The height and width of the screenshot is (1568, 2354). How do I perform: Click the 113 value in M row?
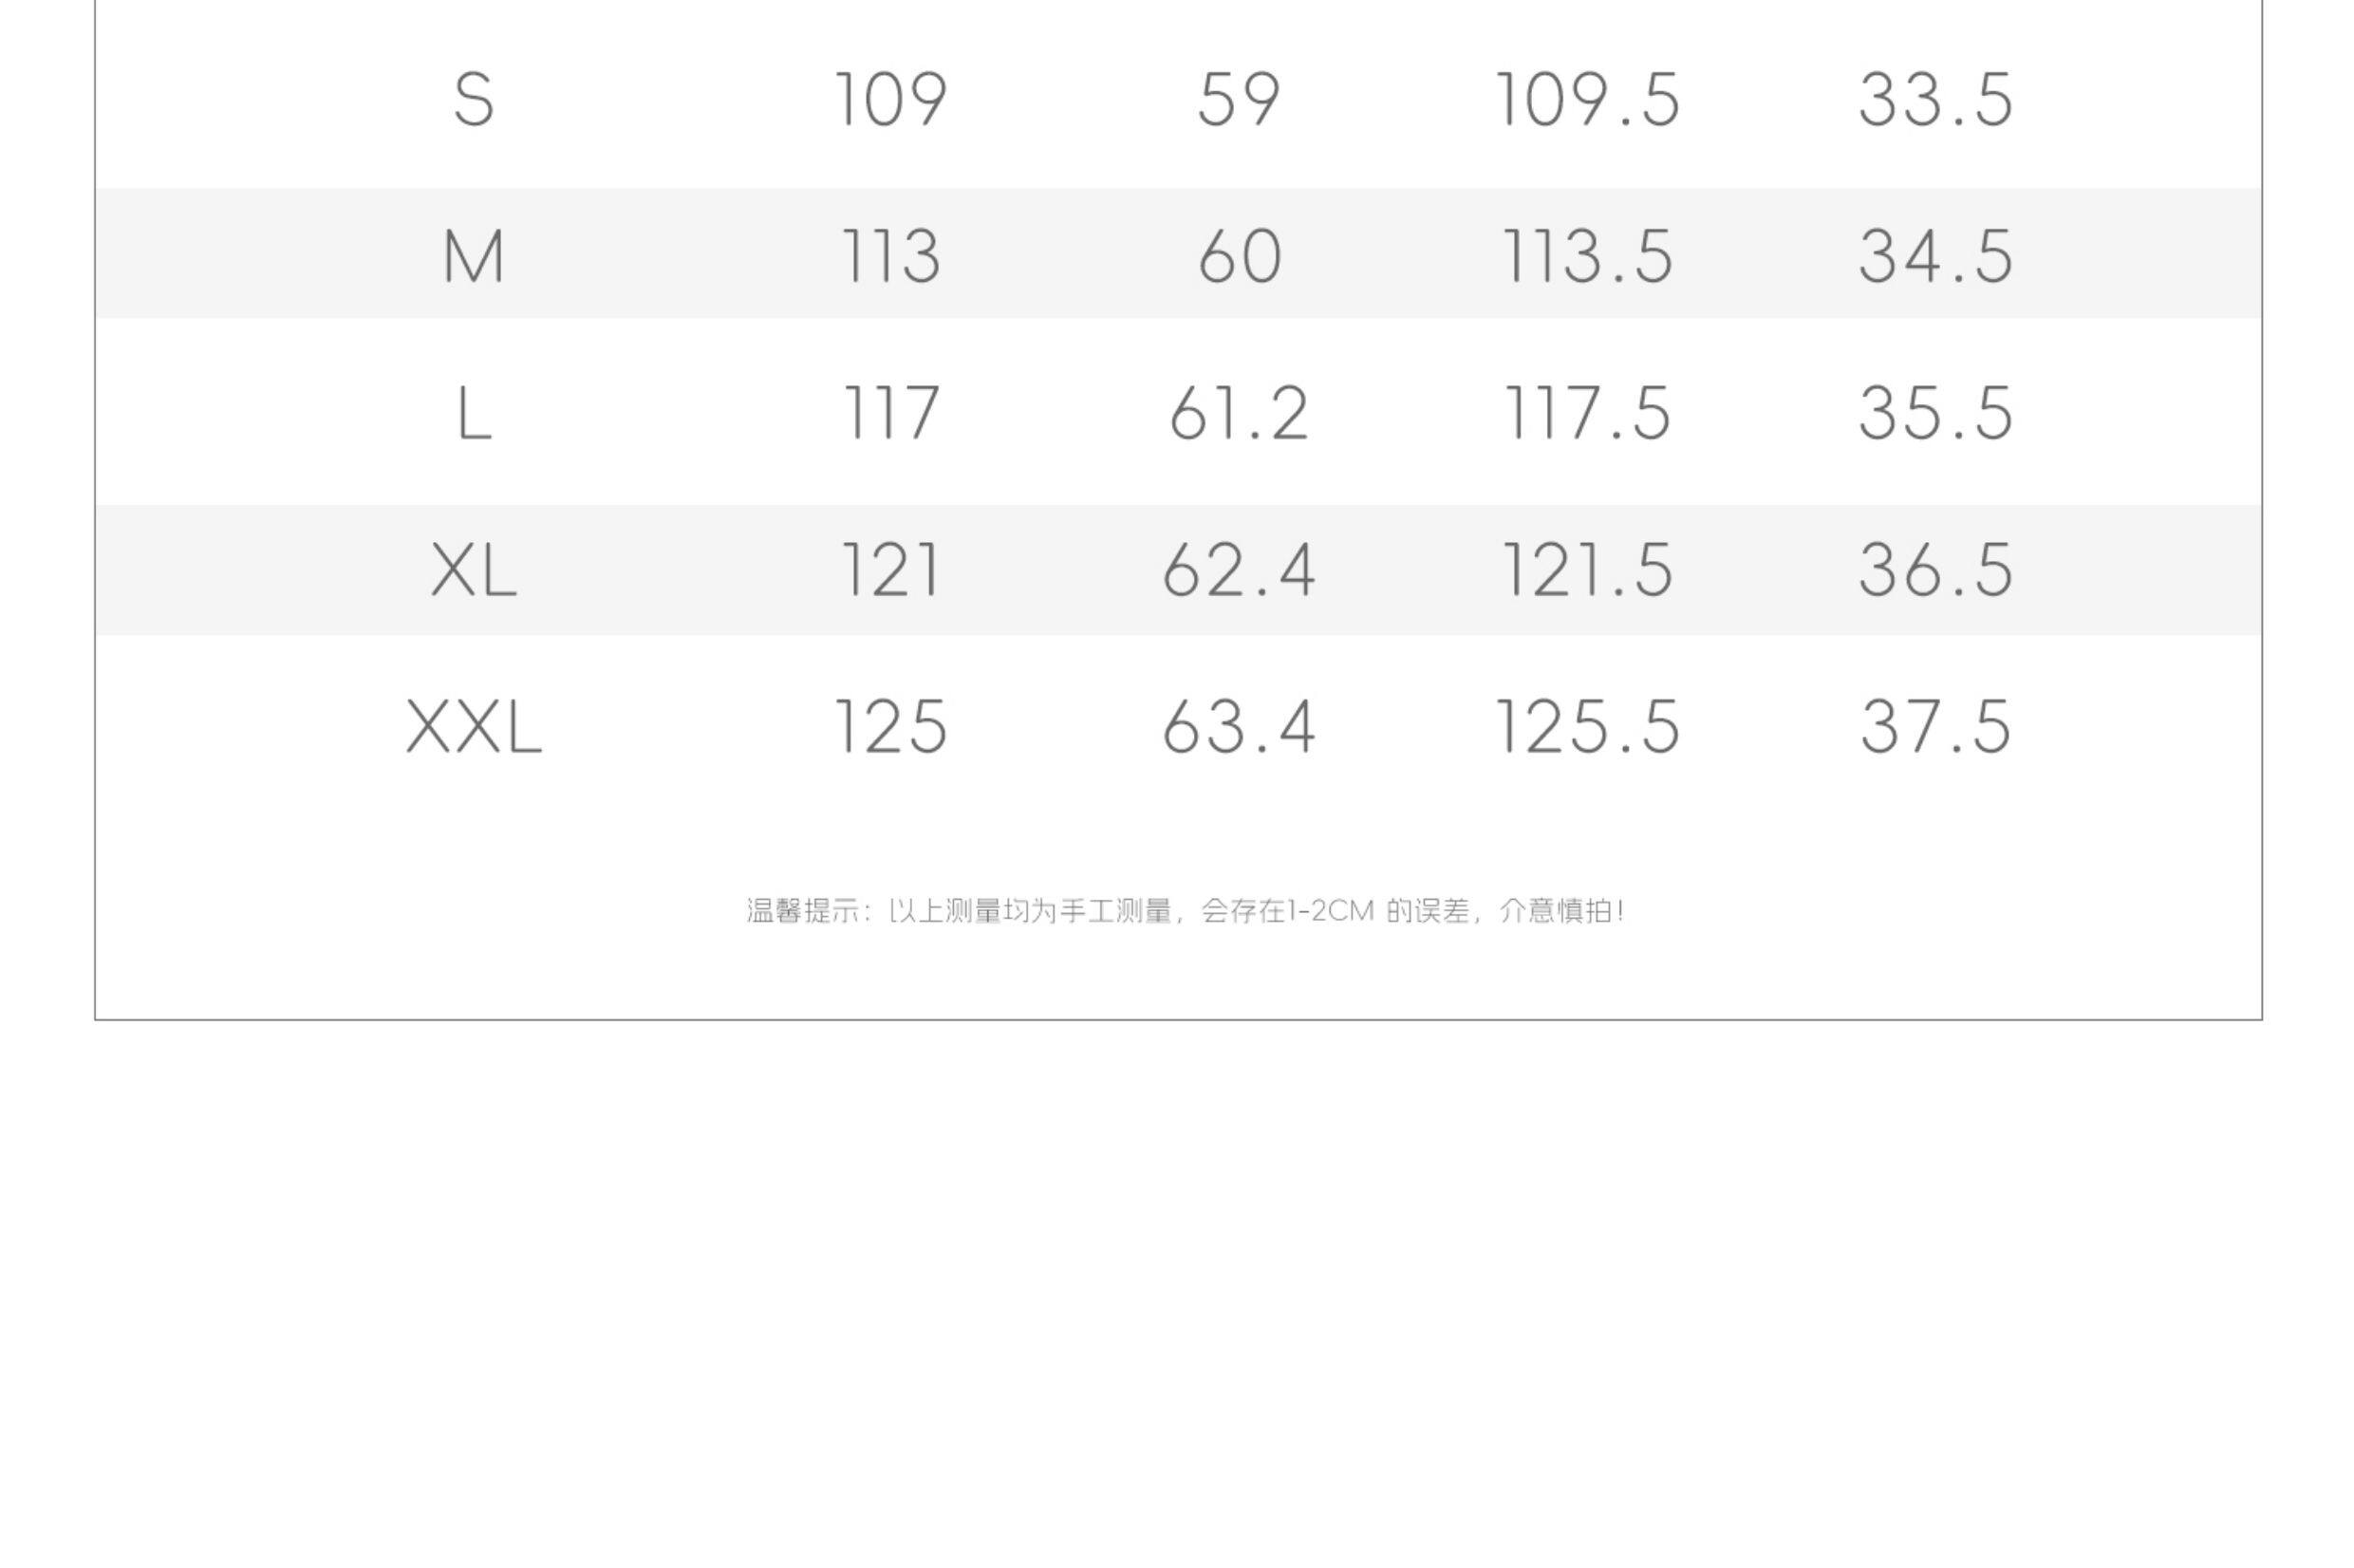(890, 256)
